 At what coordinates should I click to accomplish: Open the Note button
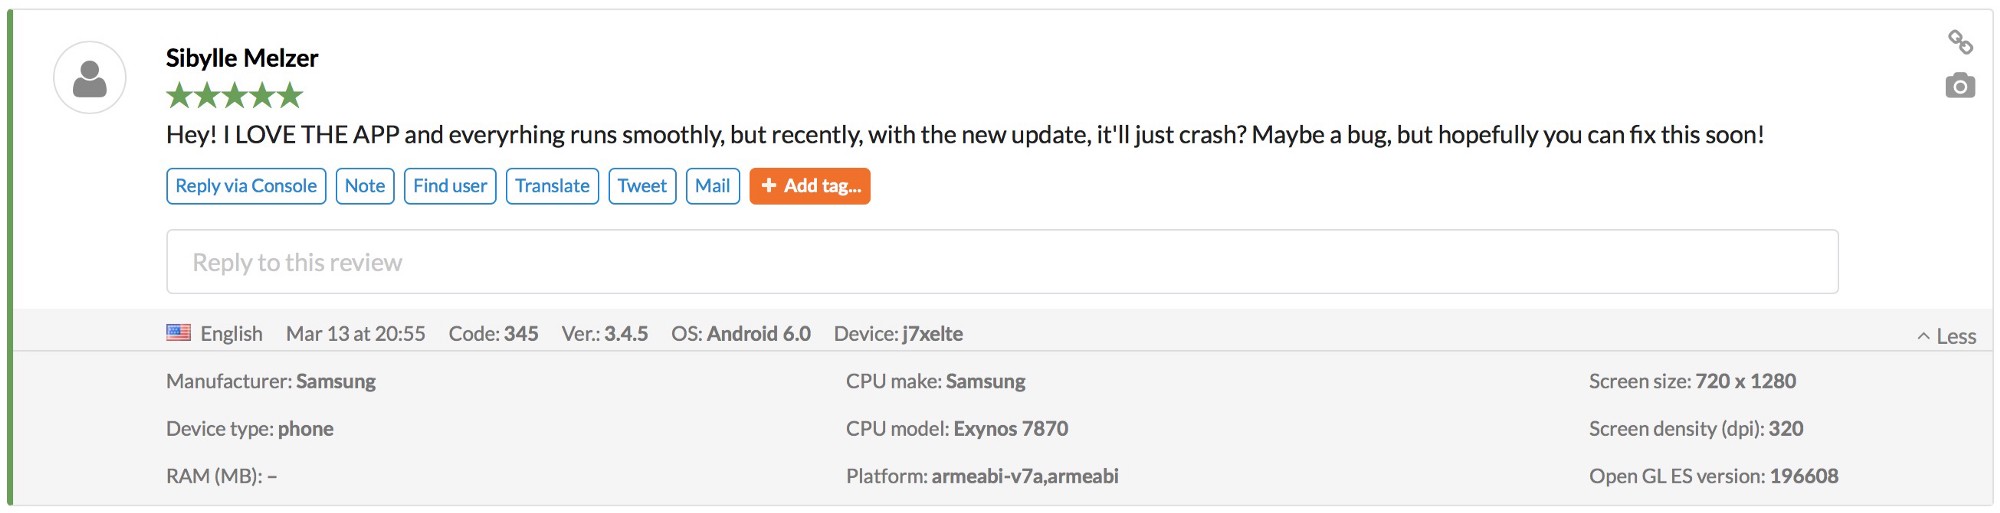coord(365,186)
